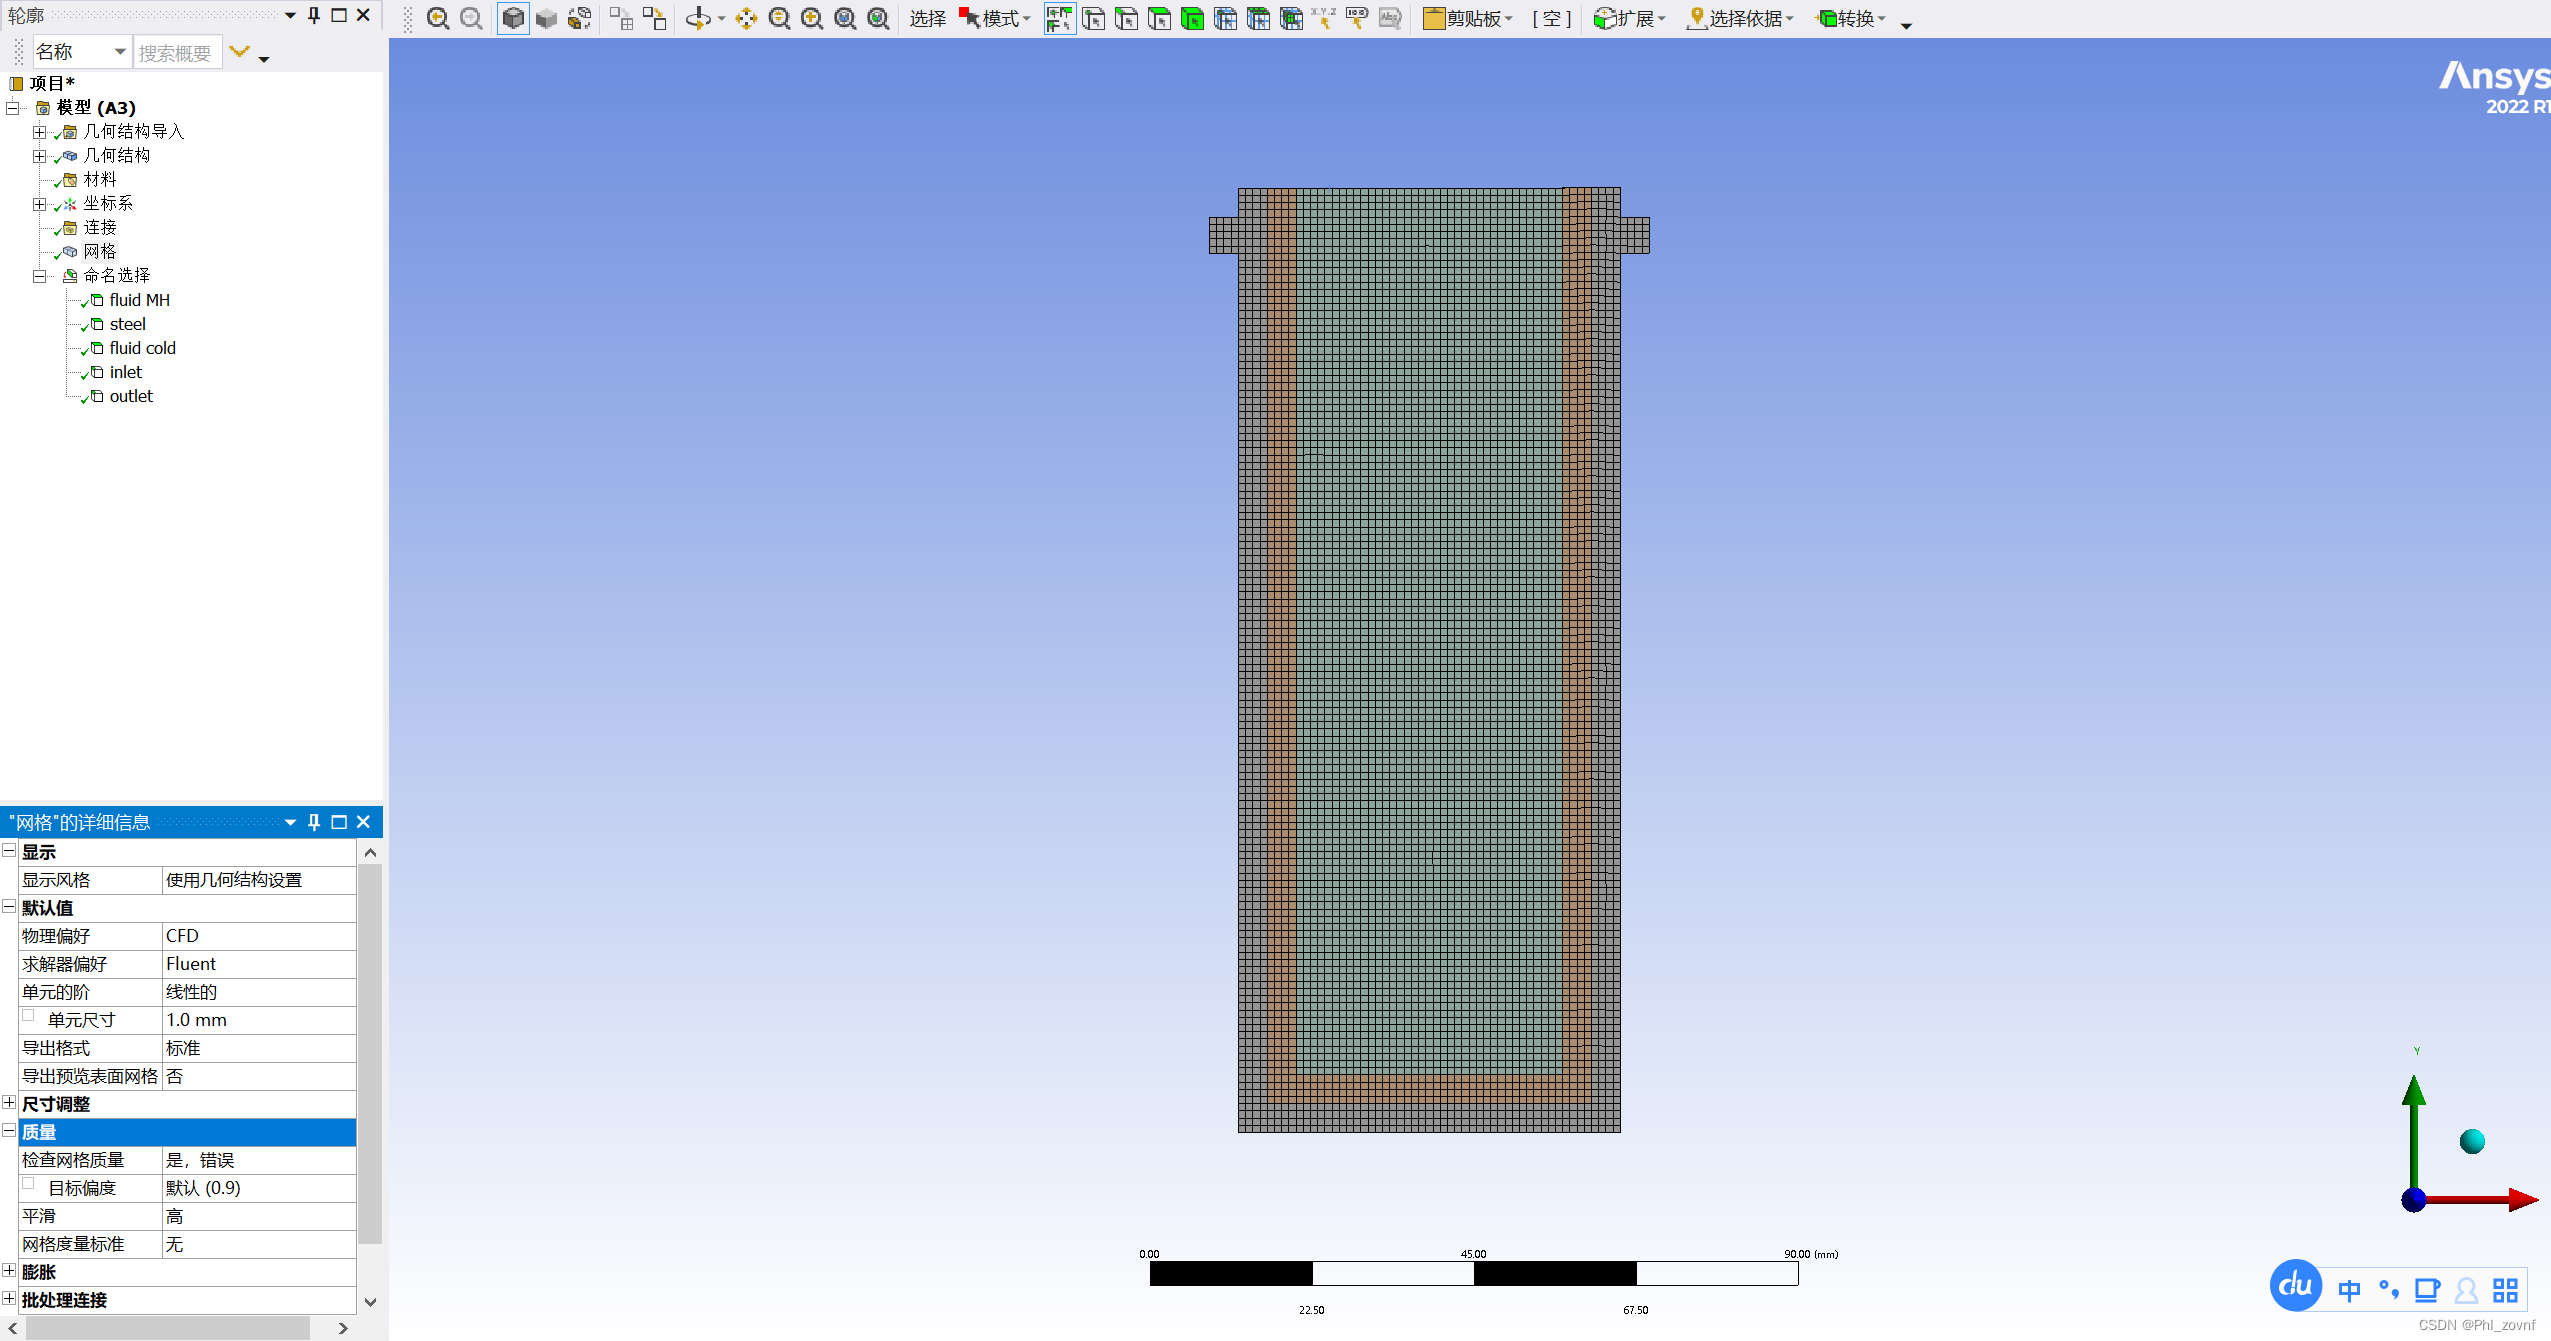The width and height of the screenshot is (2551, 1341).
Task: Toggle the 单元尺寸 checkbox
Action: [x=29, y=1016]
